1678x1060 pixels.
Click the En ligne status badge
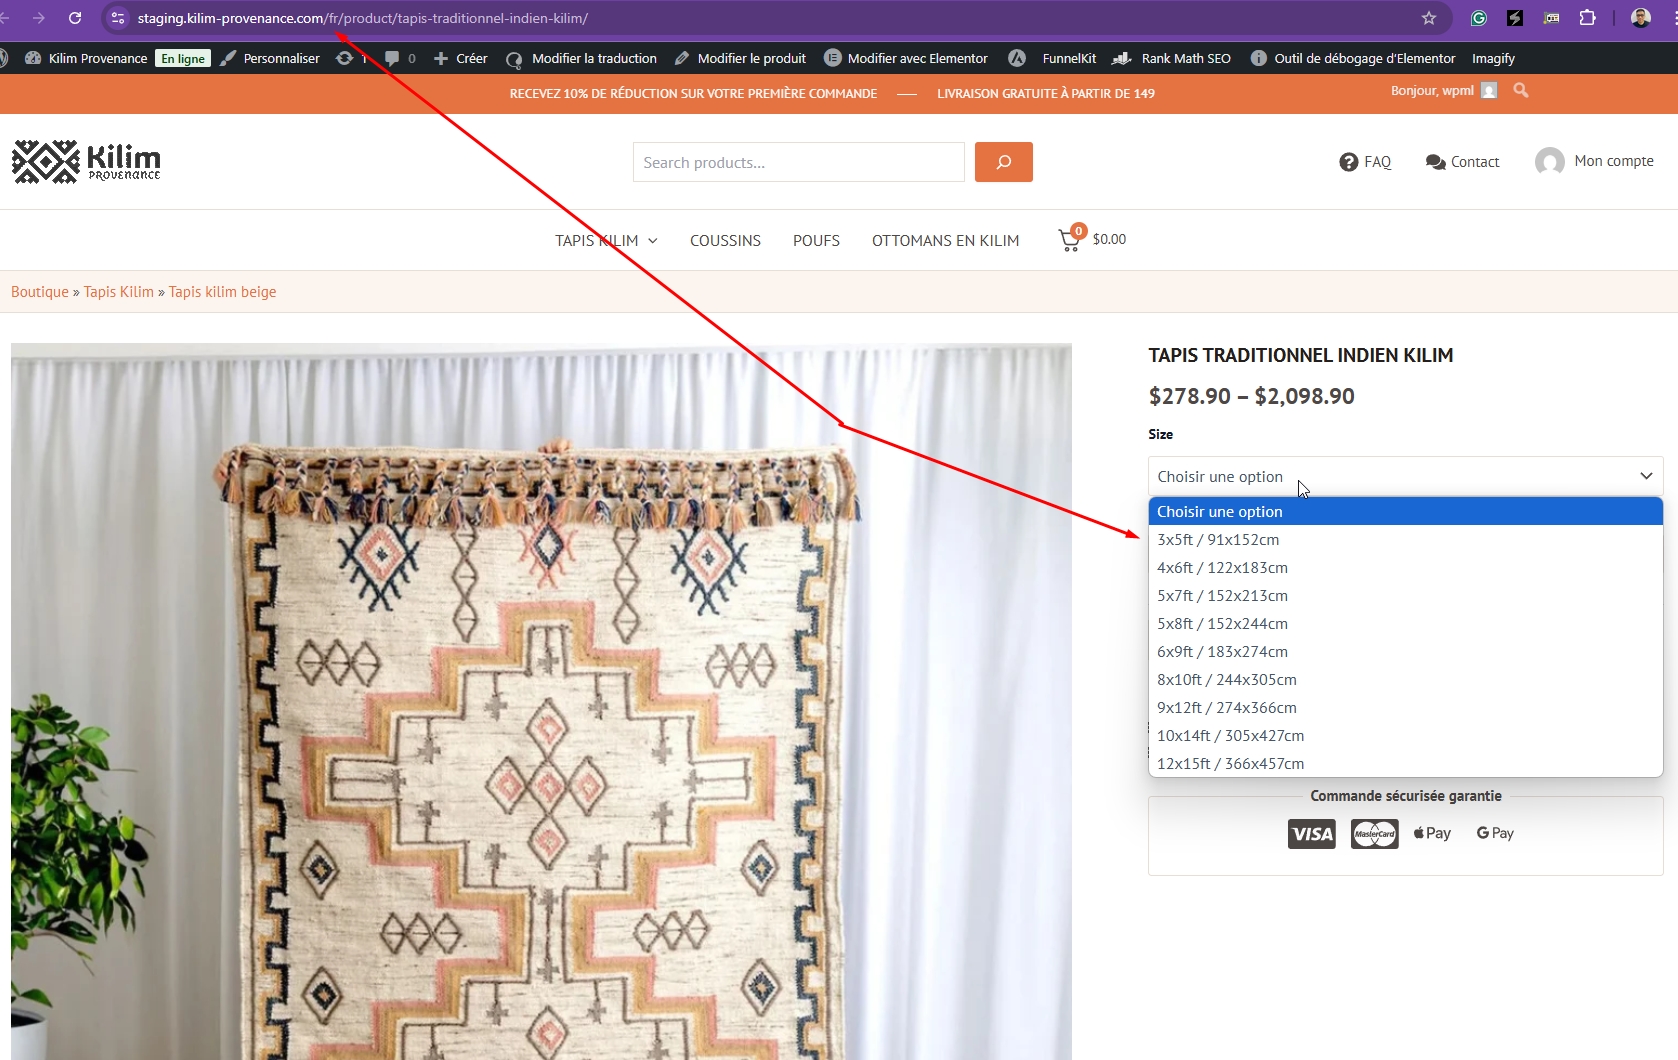click(183, 58)
